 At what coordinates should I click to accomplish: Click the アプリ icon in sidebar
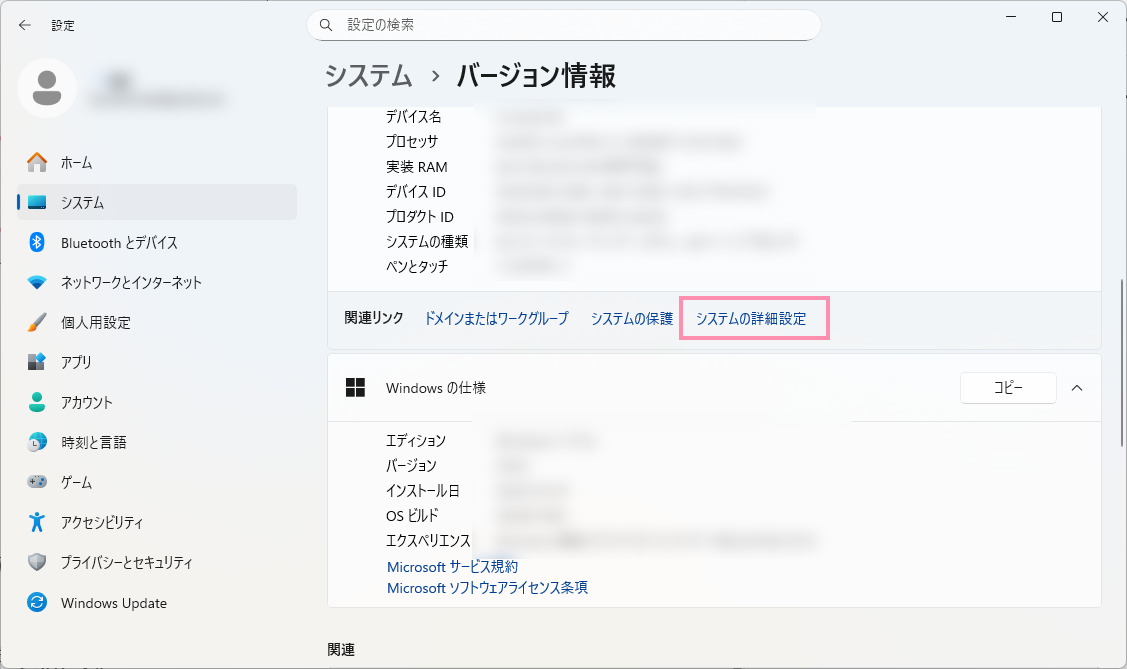click(37, 362)
